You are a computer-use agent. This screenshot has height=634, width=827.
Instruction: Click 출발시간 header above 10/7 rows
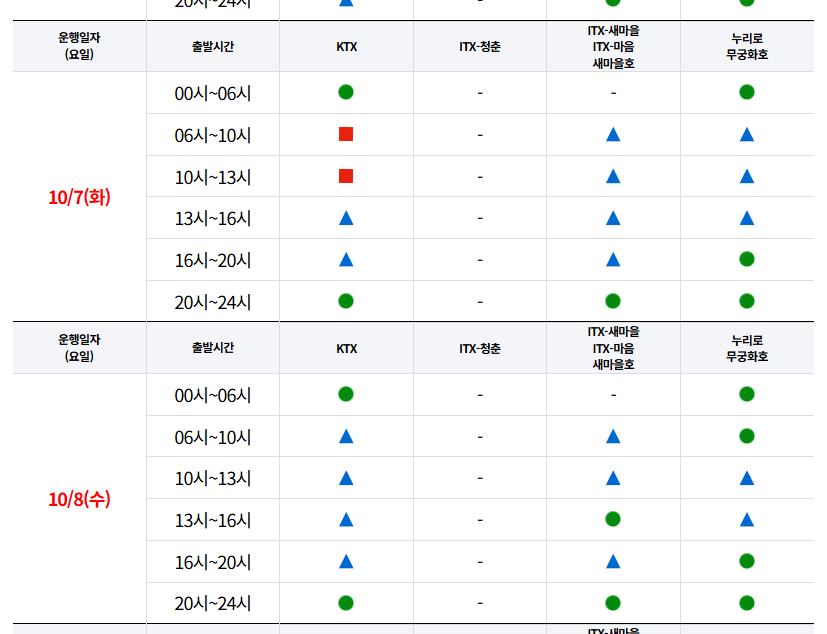(213, 46)
